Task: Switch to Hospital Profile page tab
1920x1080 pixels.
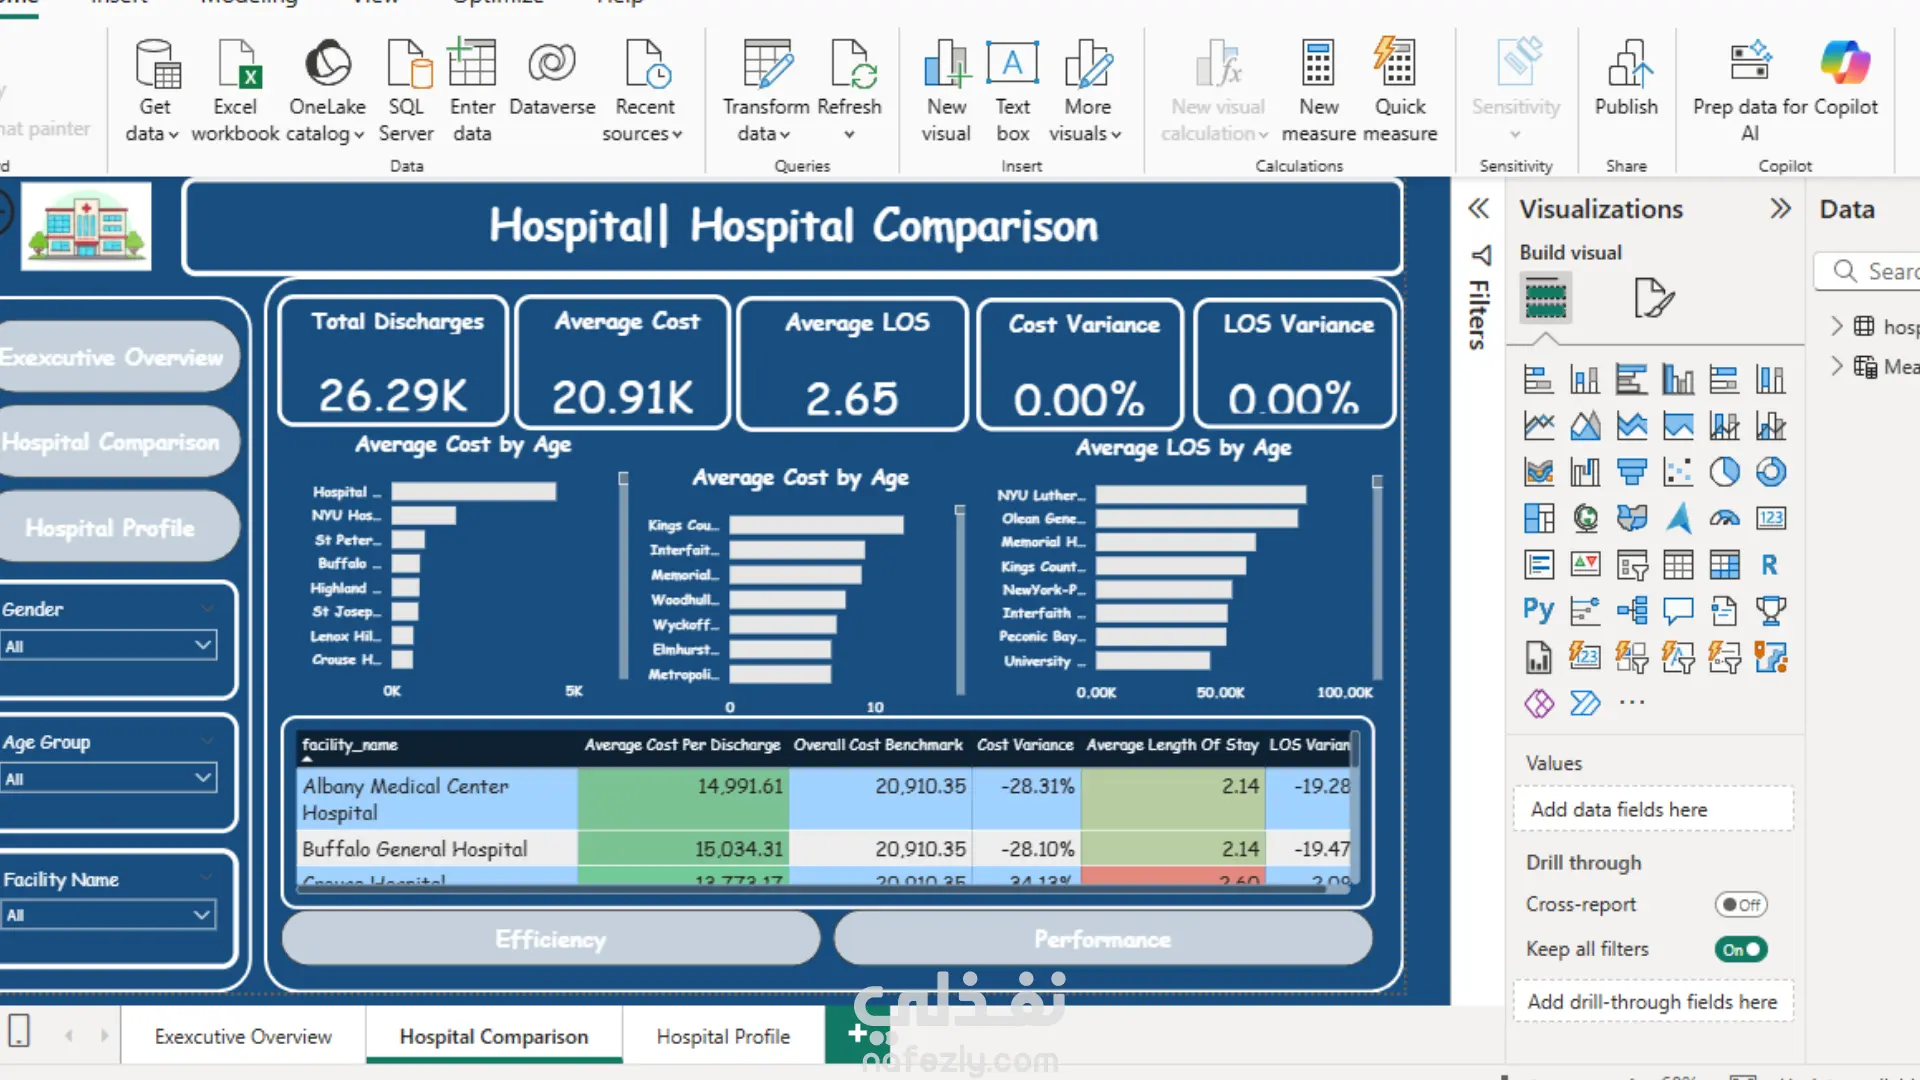Action: (723, 1037)
